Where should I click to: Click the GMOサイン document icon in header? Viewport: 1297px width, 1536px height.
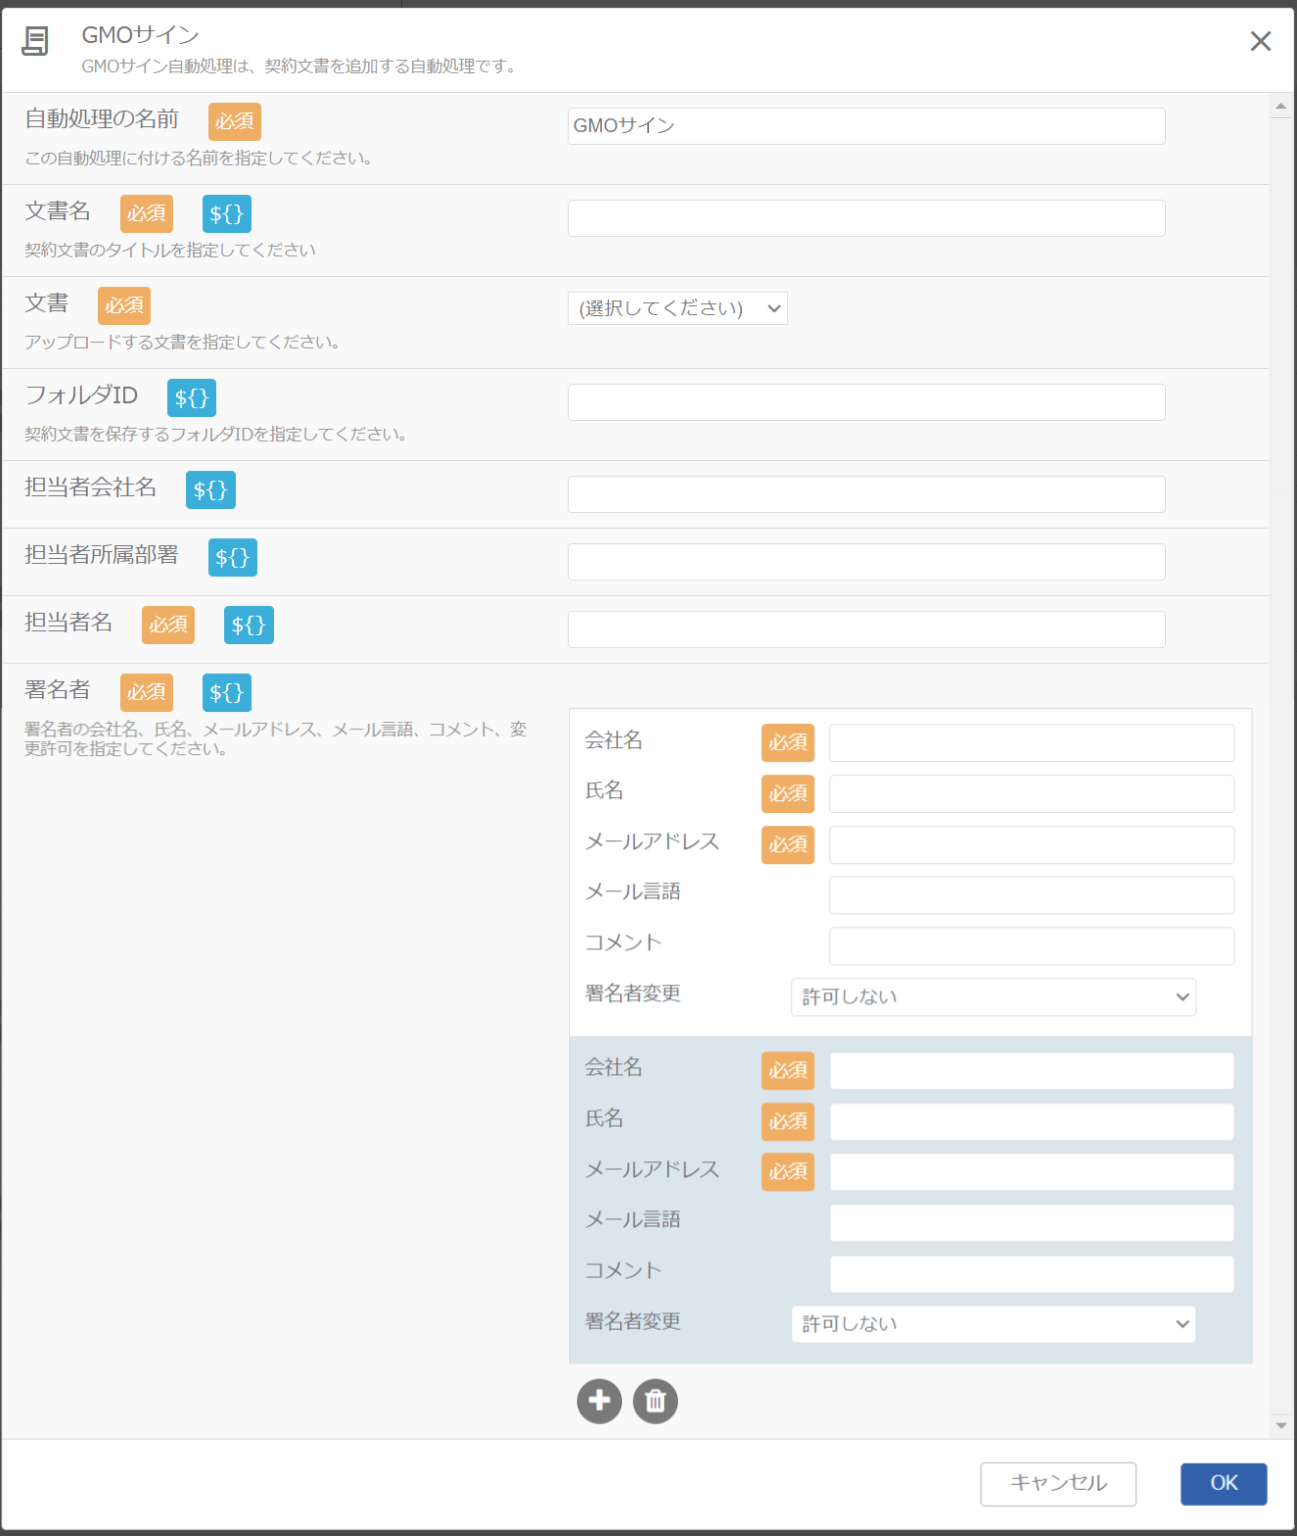coord(35,41)
